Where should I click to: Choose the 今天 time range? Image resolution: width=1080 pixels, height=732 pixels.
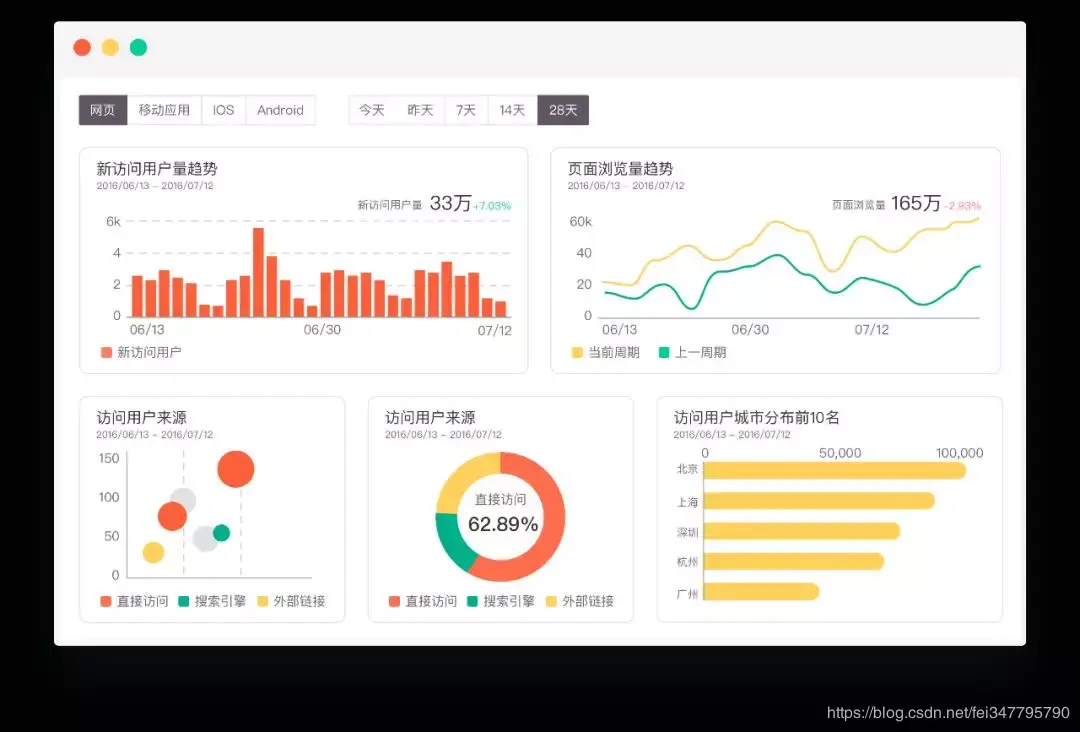pyautogui.click(x=372, y=110)
